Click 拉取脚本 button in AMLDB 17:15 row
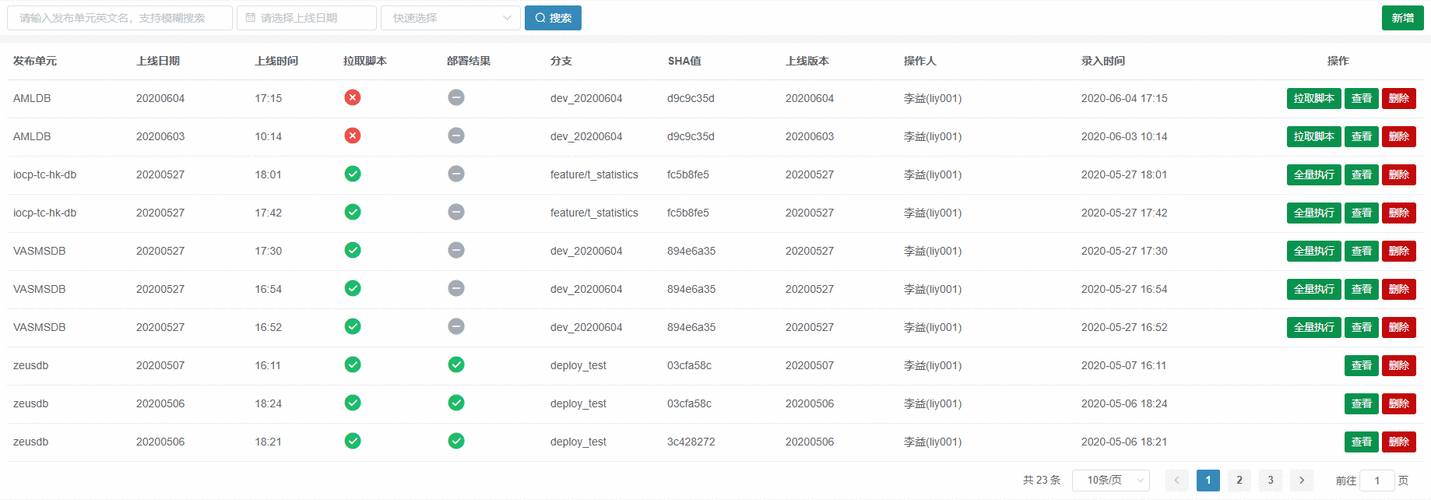Viewport: 1431px width, 500px height. coord(1314,98)
